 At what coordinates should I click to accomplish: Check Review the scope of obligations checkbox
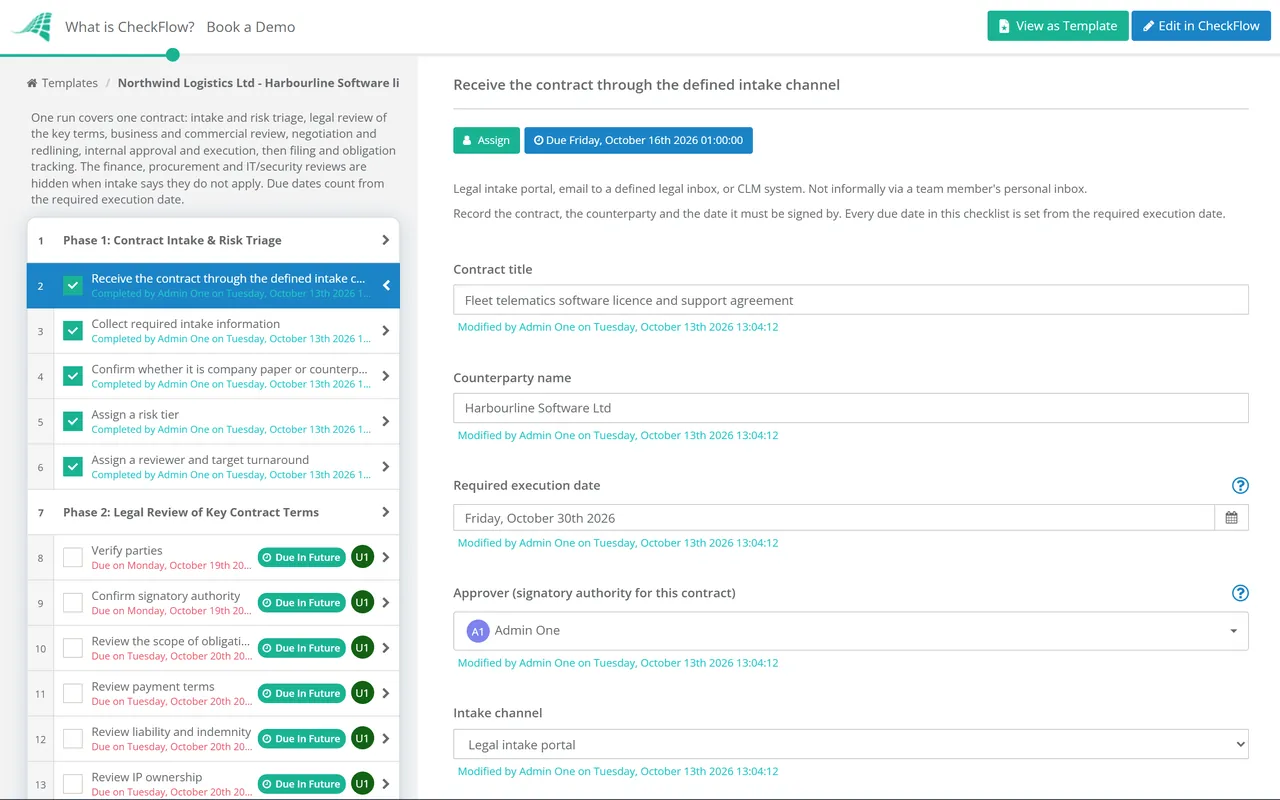tap(73, 648)
